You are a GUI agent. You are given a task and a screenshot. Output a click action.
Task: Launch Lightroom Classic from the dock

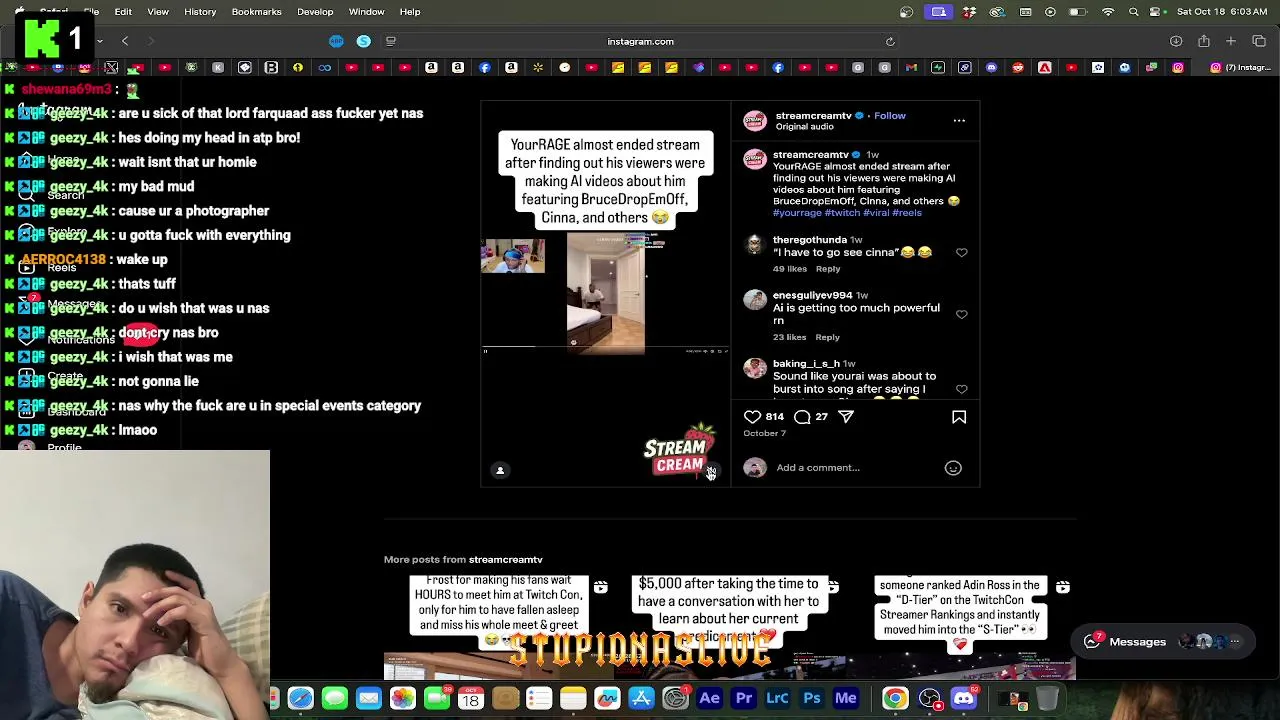click(778, 699)
